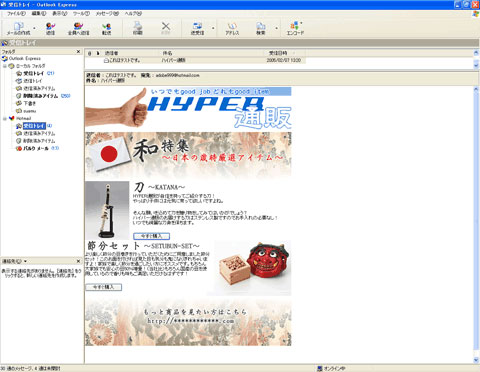This screenshot has height=372, width=480.
Task: Click the Reply toolbar icon
Action: point(50,28)
